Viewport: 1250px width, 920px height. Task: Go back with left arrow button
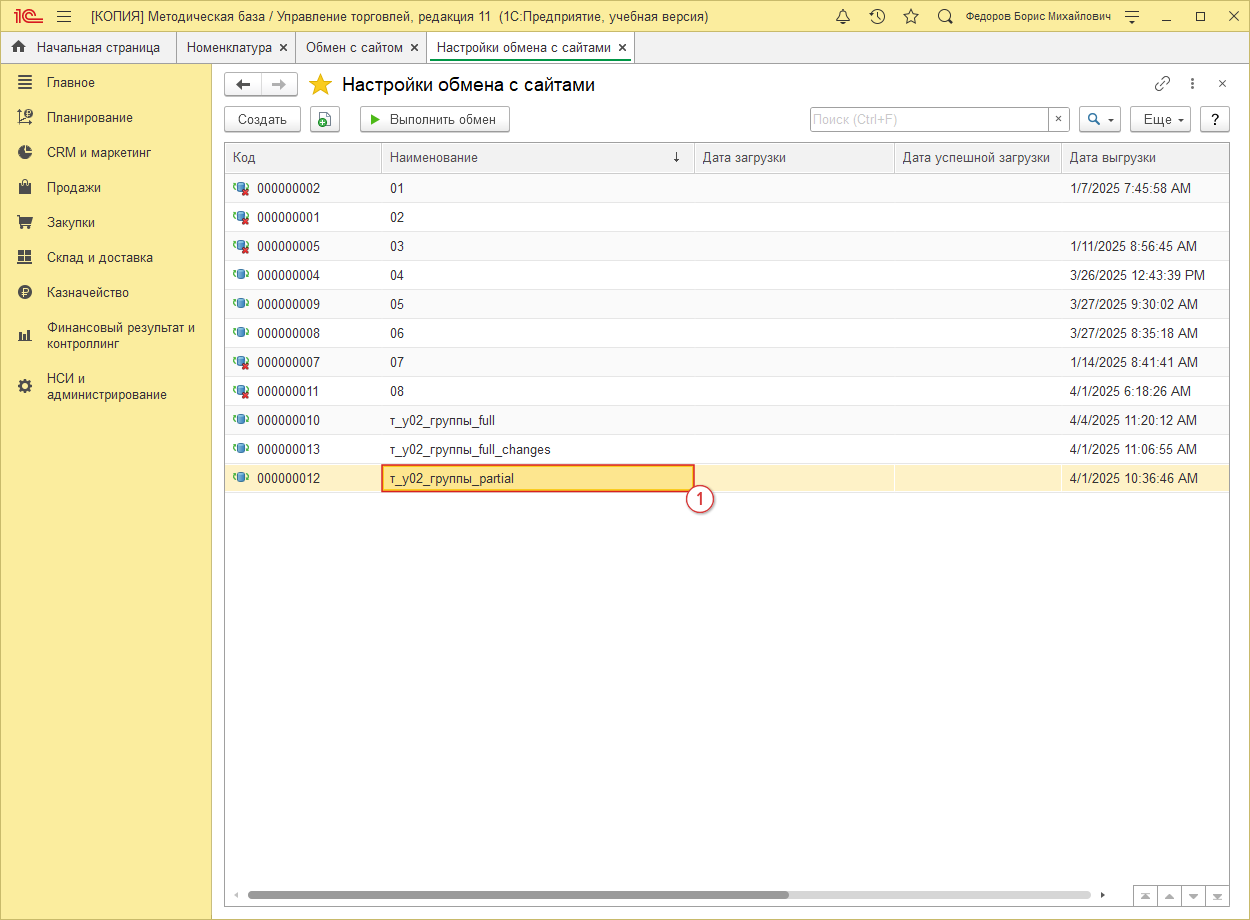[x=243, y=85]
